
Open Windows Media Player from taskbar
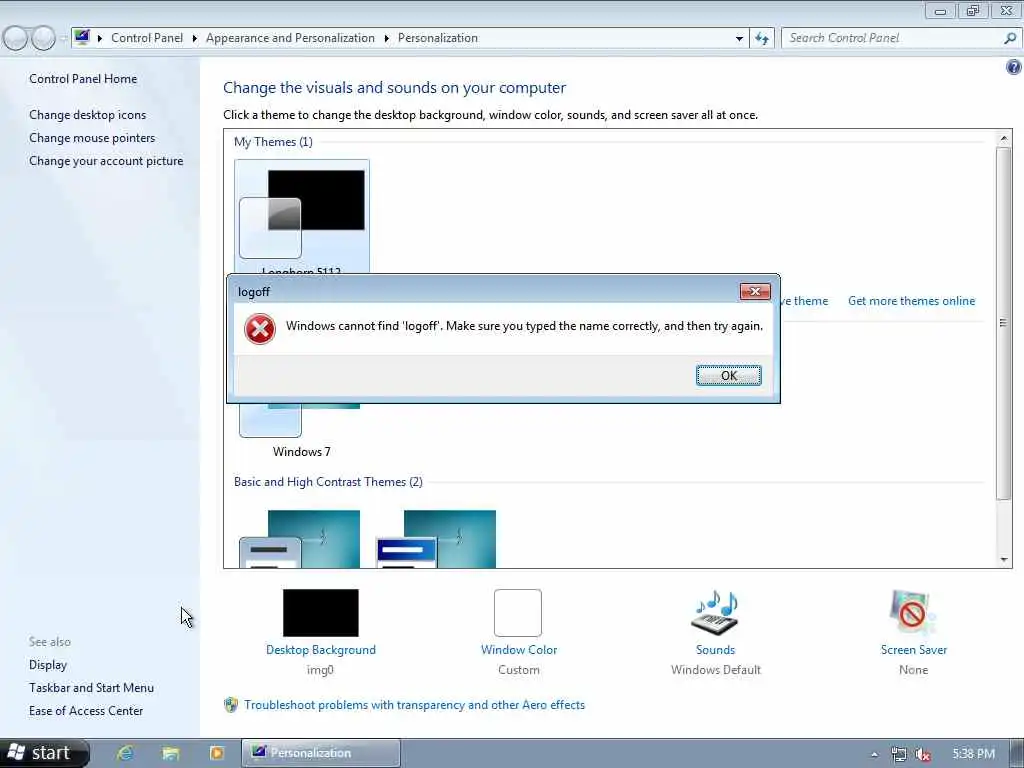217,754
